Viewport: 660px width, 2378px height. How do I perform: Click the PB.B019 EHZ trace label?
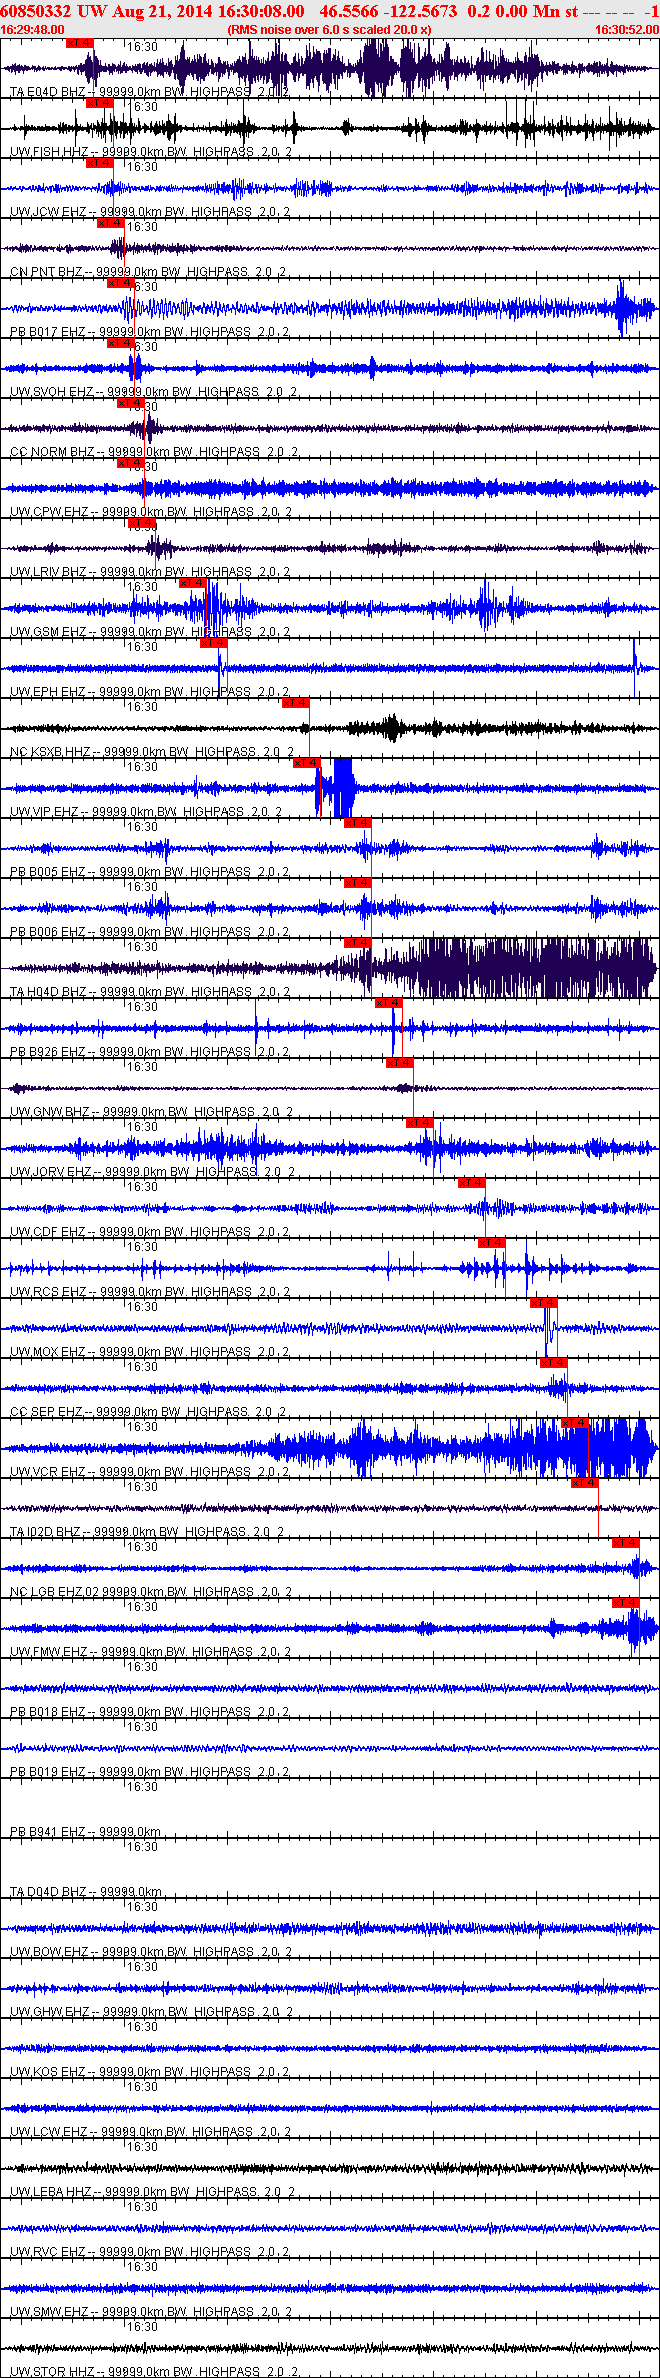point(149,1772)
